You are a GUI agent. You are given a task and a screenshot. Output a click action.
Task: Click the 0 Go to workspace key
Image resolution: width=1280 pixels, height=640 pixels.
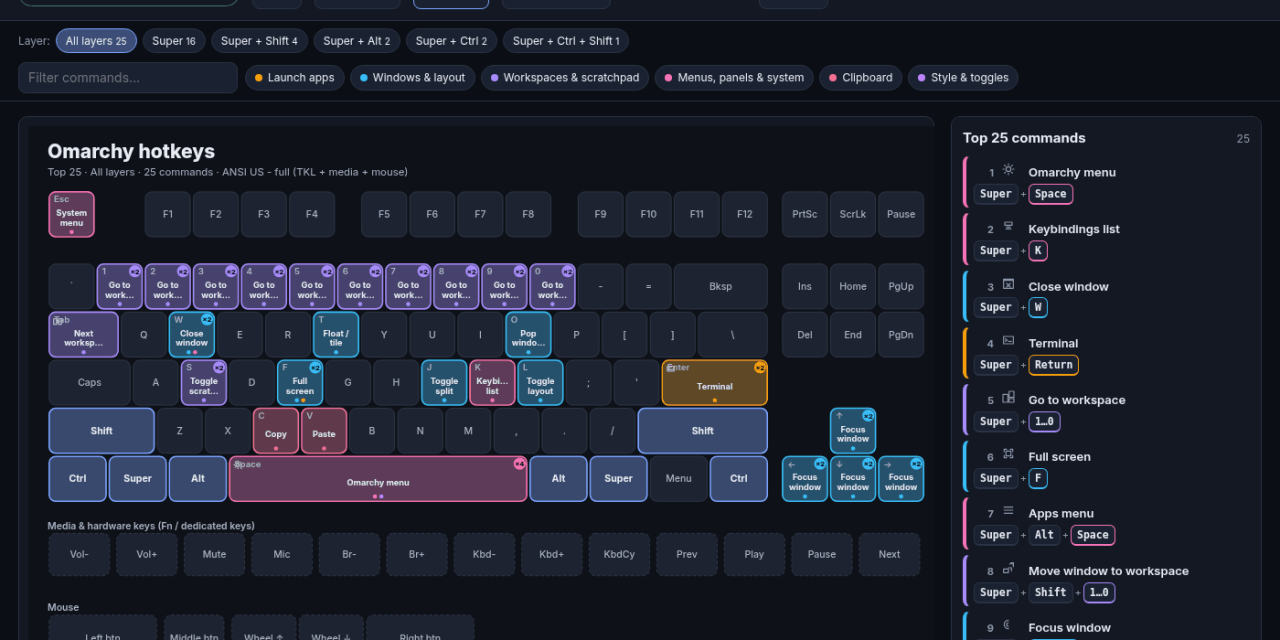552,287
